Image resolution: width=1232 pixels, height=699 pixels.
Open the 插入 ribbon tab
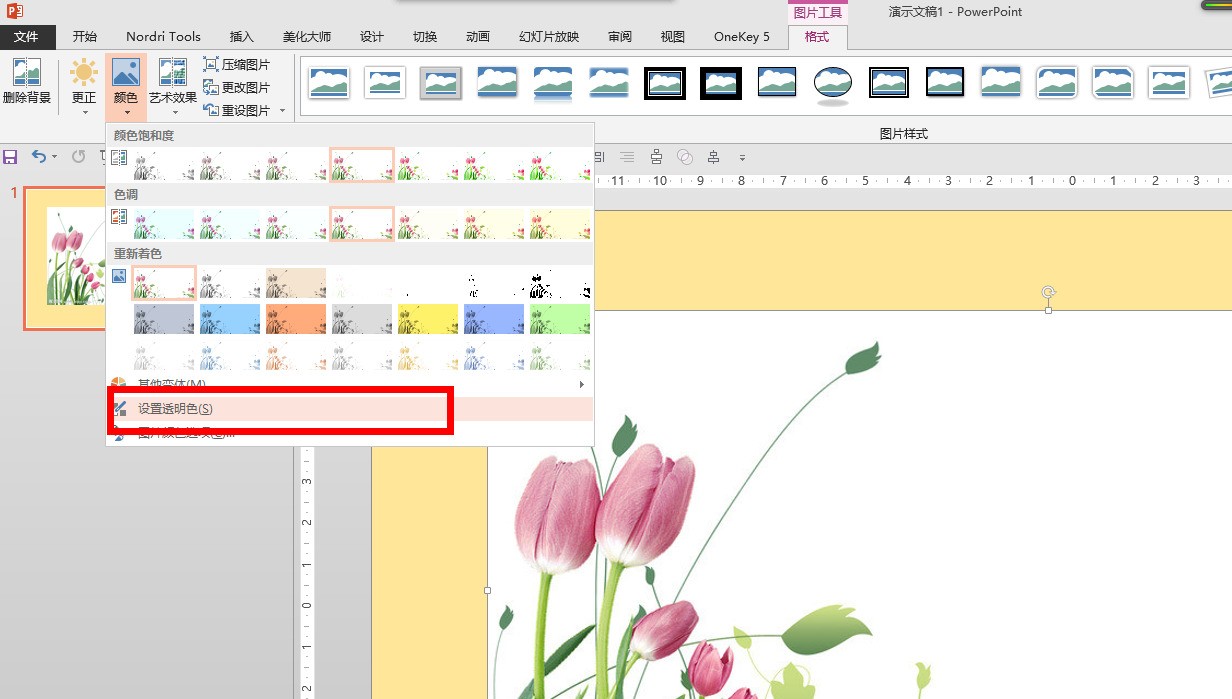point(242,37)
